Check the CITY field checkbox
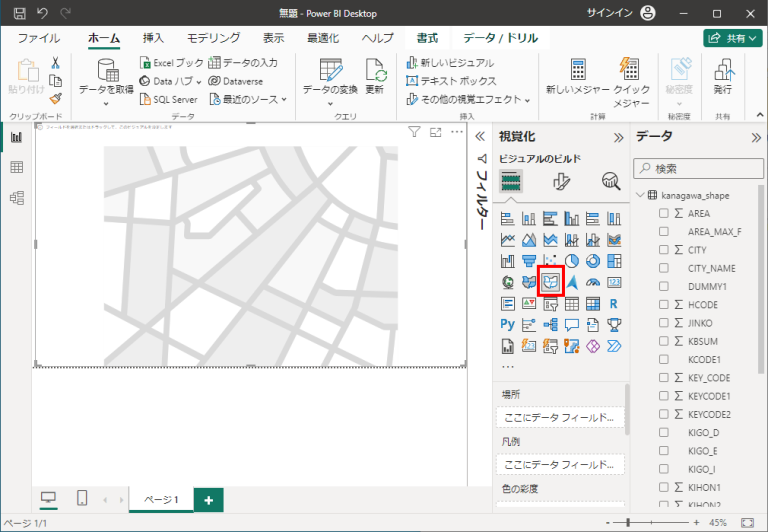768x532 pixels. (x=664, y=250)
